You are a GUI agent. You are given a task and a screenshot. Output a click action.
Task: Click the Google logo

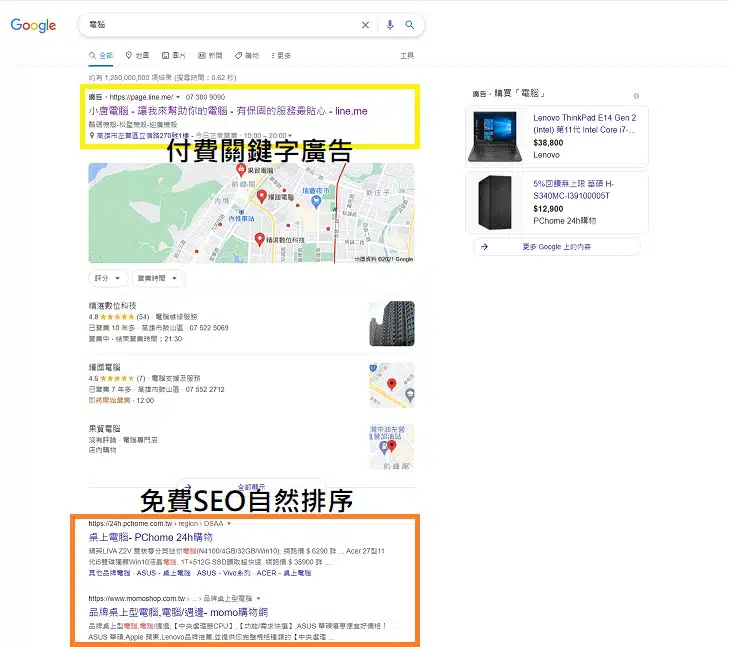pyautogui.click(x=33, y=25)
